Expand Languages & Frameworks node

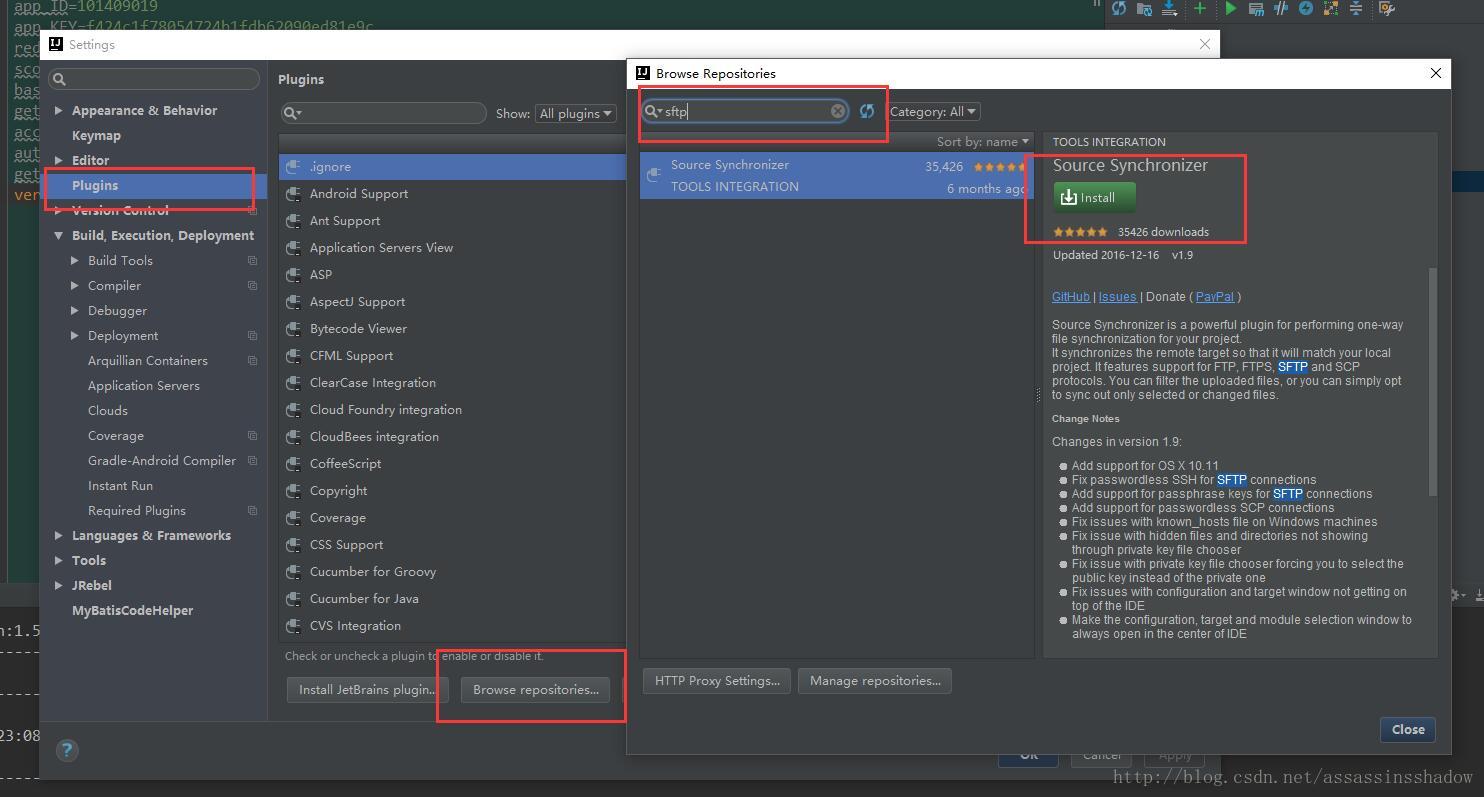pos(58,536)
